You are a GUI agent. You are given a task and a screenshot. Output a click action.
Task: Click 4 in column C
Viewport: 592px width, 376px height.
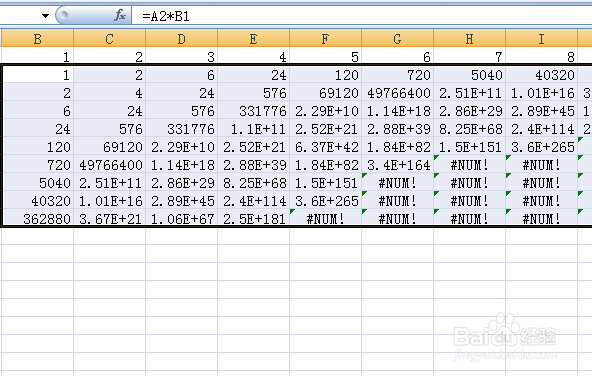[x=109, y=93]
